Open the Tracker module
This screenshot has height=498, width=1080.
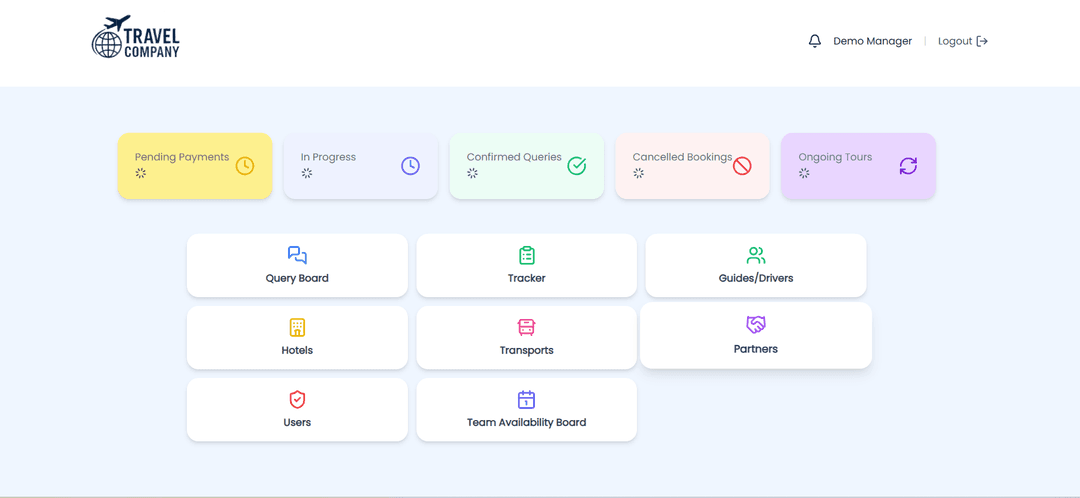[x=526, y=266]
